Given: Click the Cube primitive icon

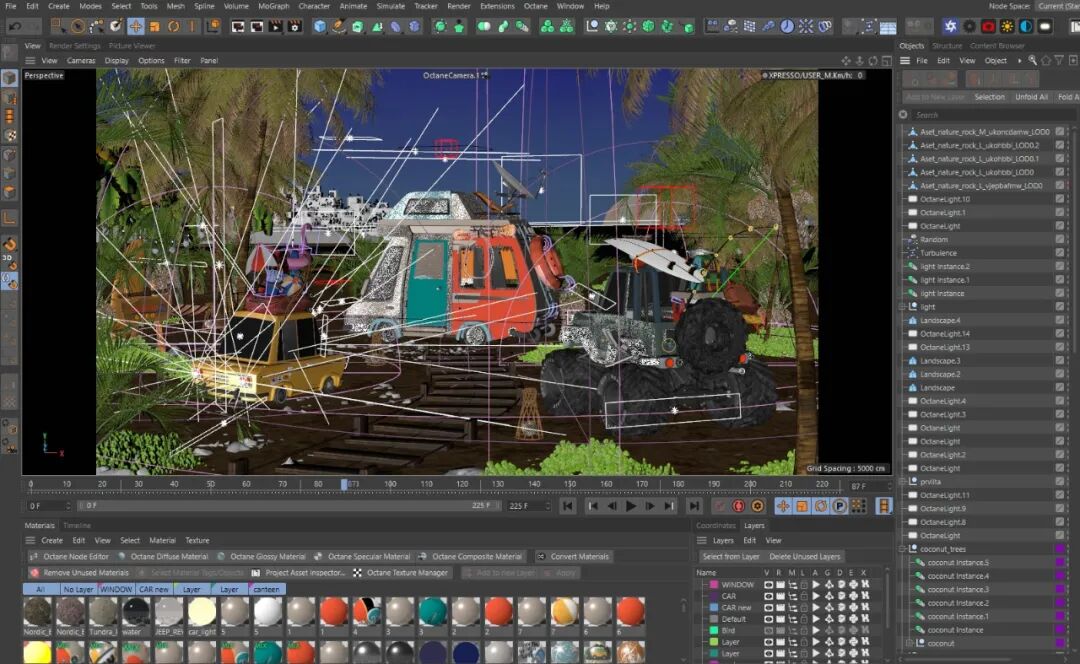Looking at the screenshot, I should pyautogui.click(x=320, y=27).
